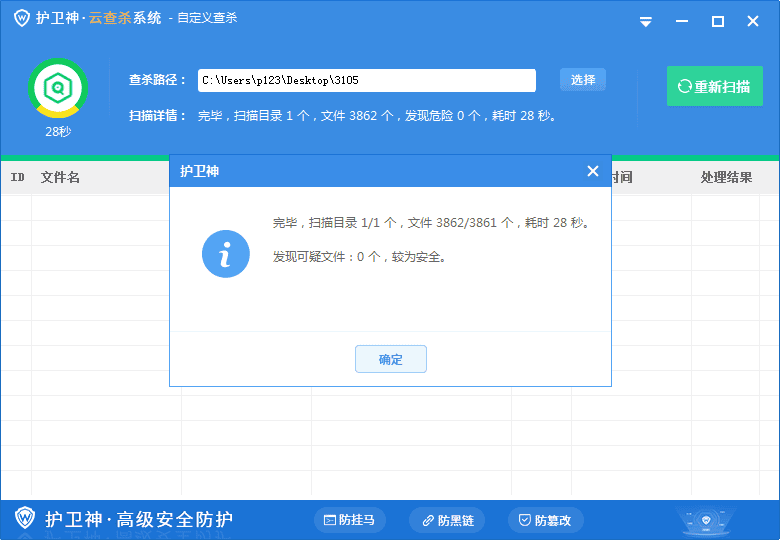This screenshot has height=540, width=780.
Task: Click the blue info icon in the dialog
Action: (x=225, y=254)
